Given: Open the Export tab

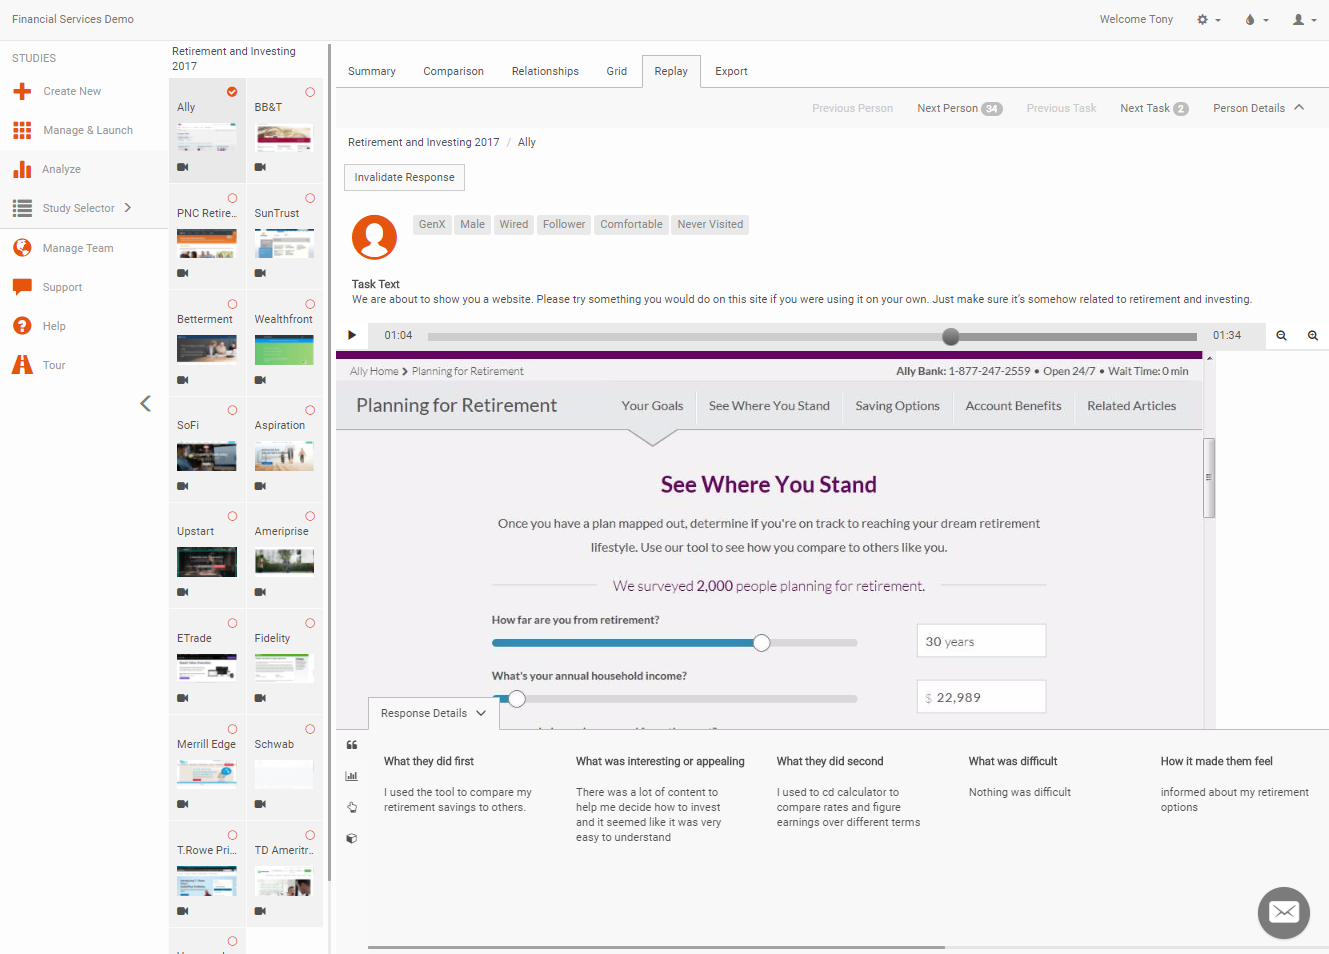Looking at the screenshot, I should pyautogui.click(x=731, y=71).
